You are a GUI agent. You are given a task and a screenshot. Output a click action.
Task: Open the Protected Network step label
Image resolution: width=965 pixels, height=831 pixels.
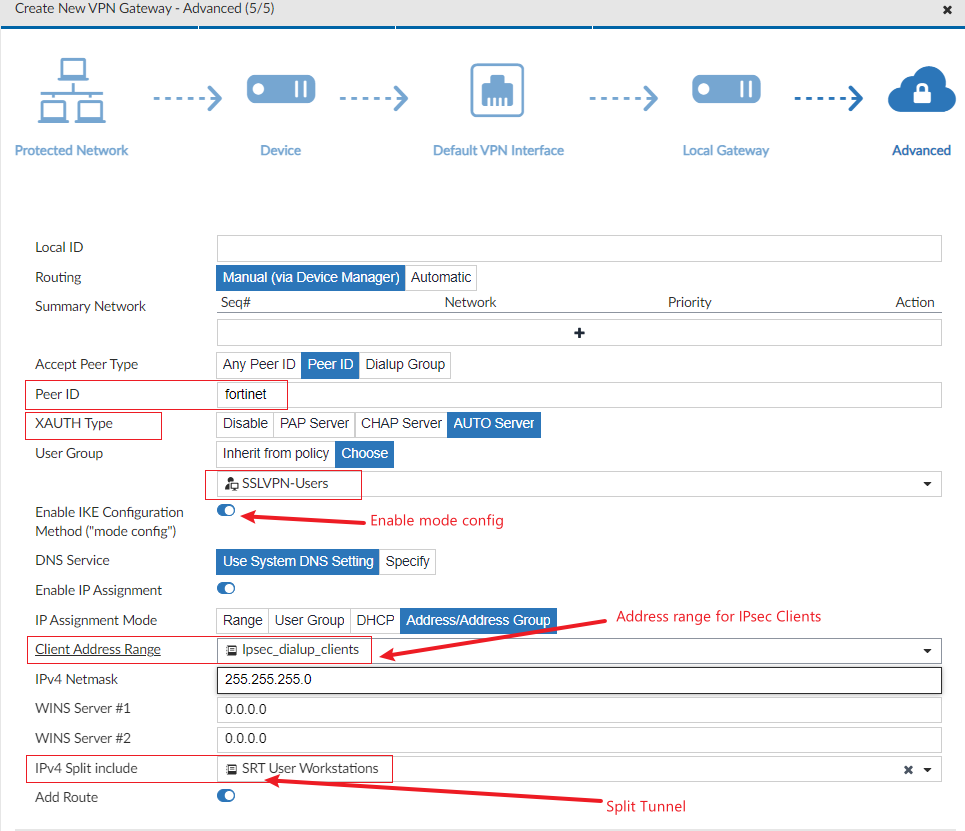point(71,151)
